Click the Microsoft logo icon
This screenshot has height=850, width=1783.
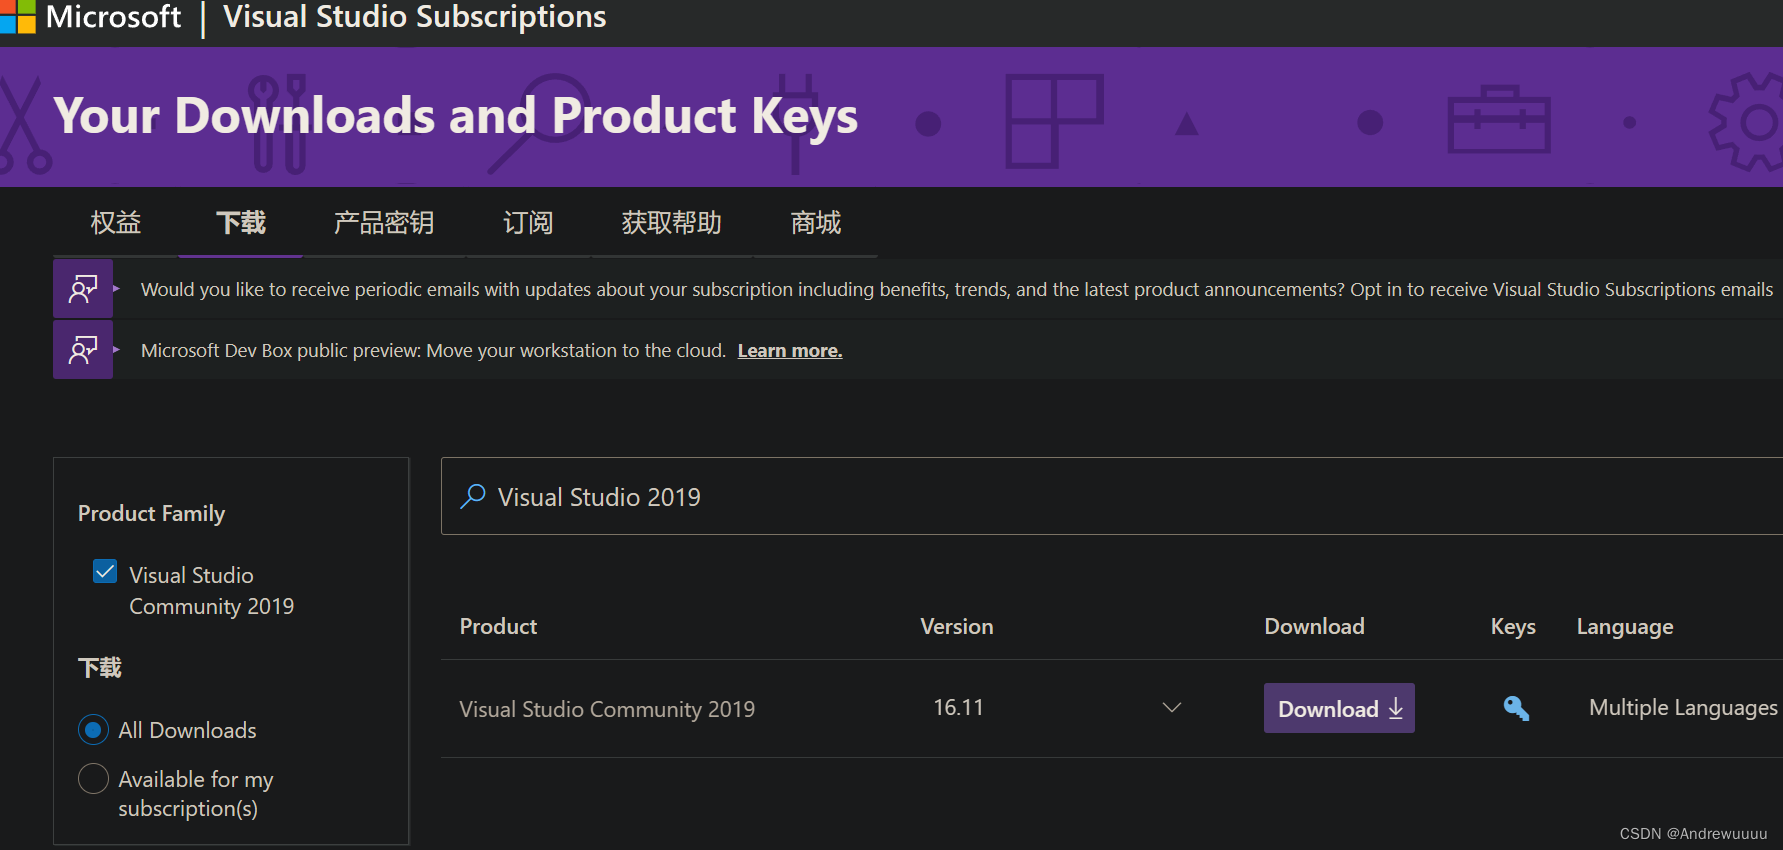17,16
